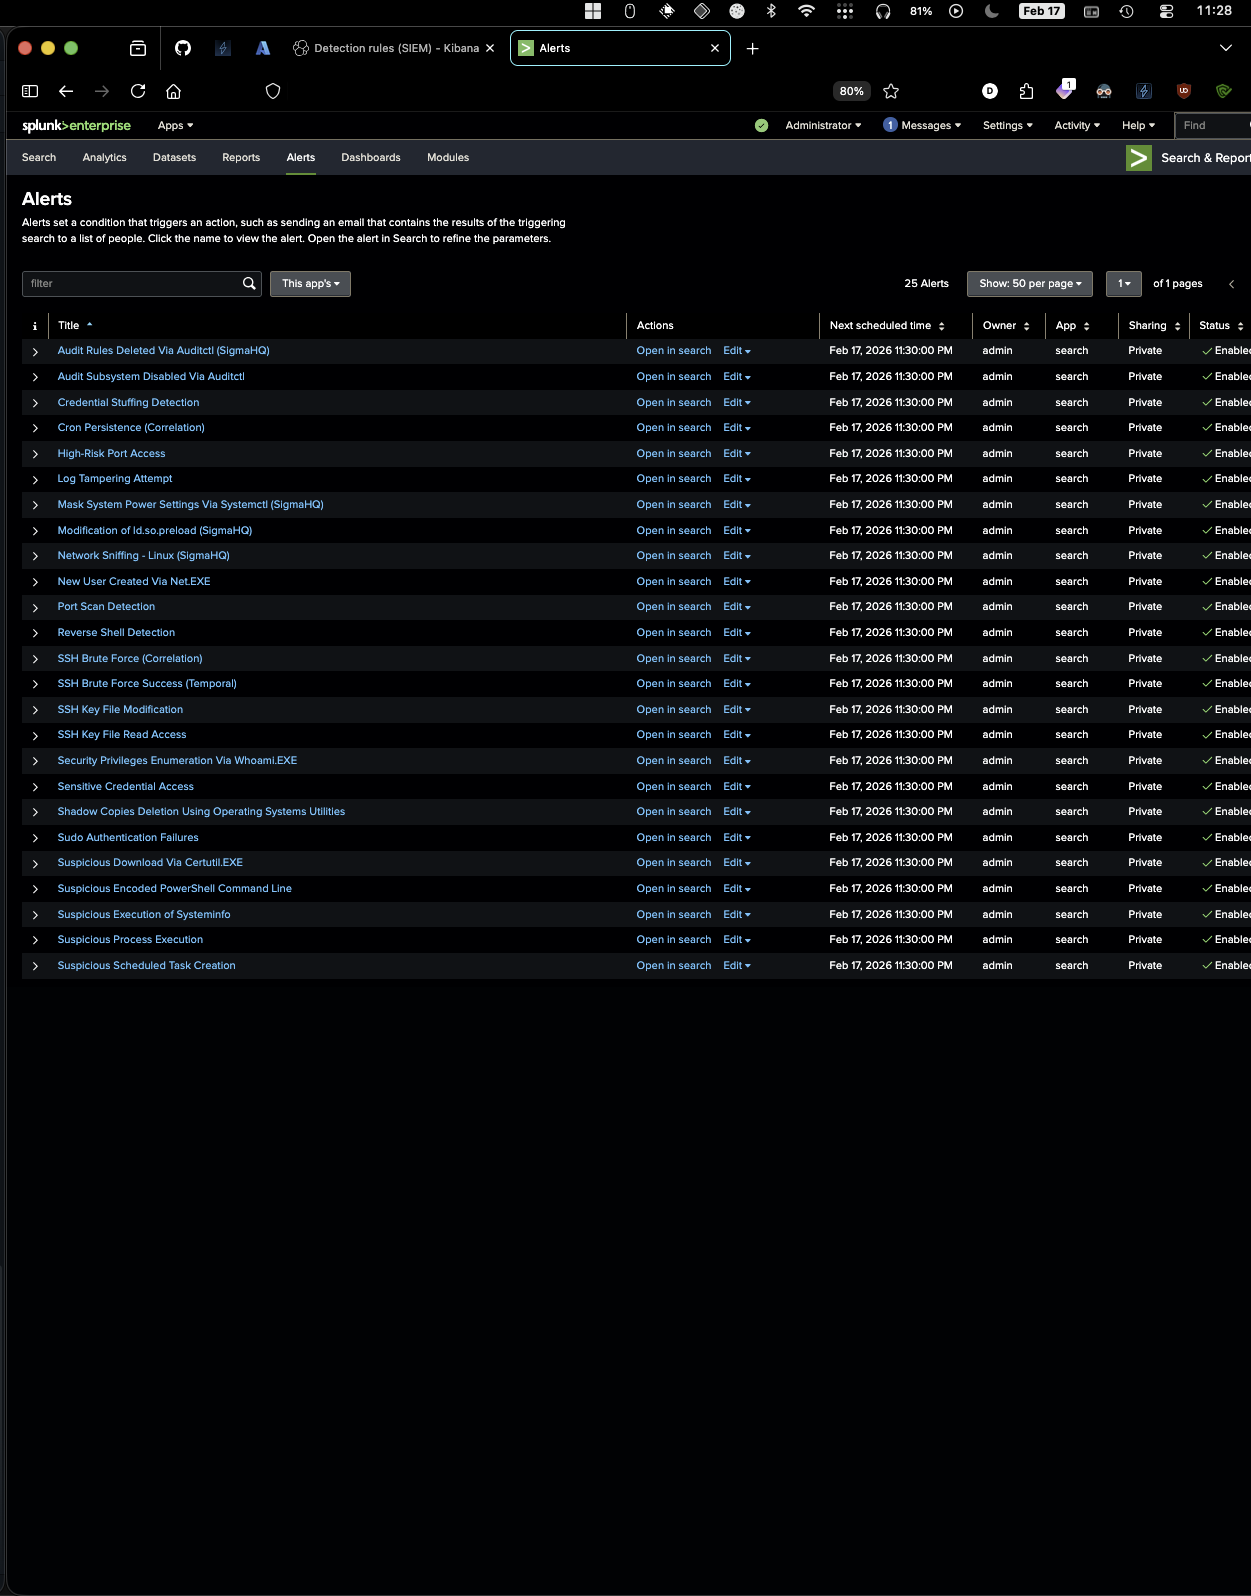The width and height of the screenshot is (1251, 1596).
Task: Open macOS Wi-Fi menu bar icon
Action: pos(806,11)
